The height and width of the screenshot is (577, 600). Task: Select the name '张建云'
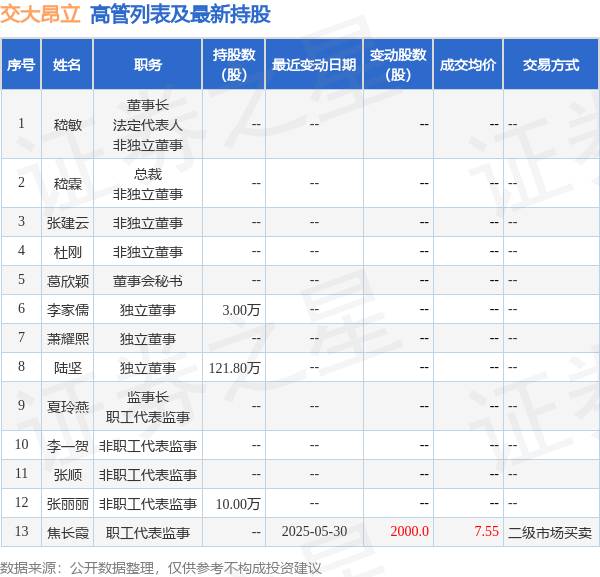pyautogui.click(x=68, y=223)
